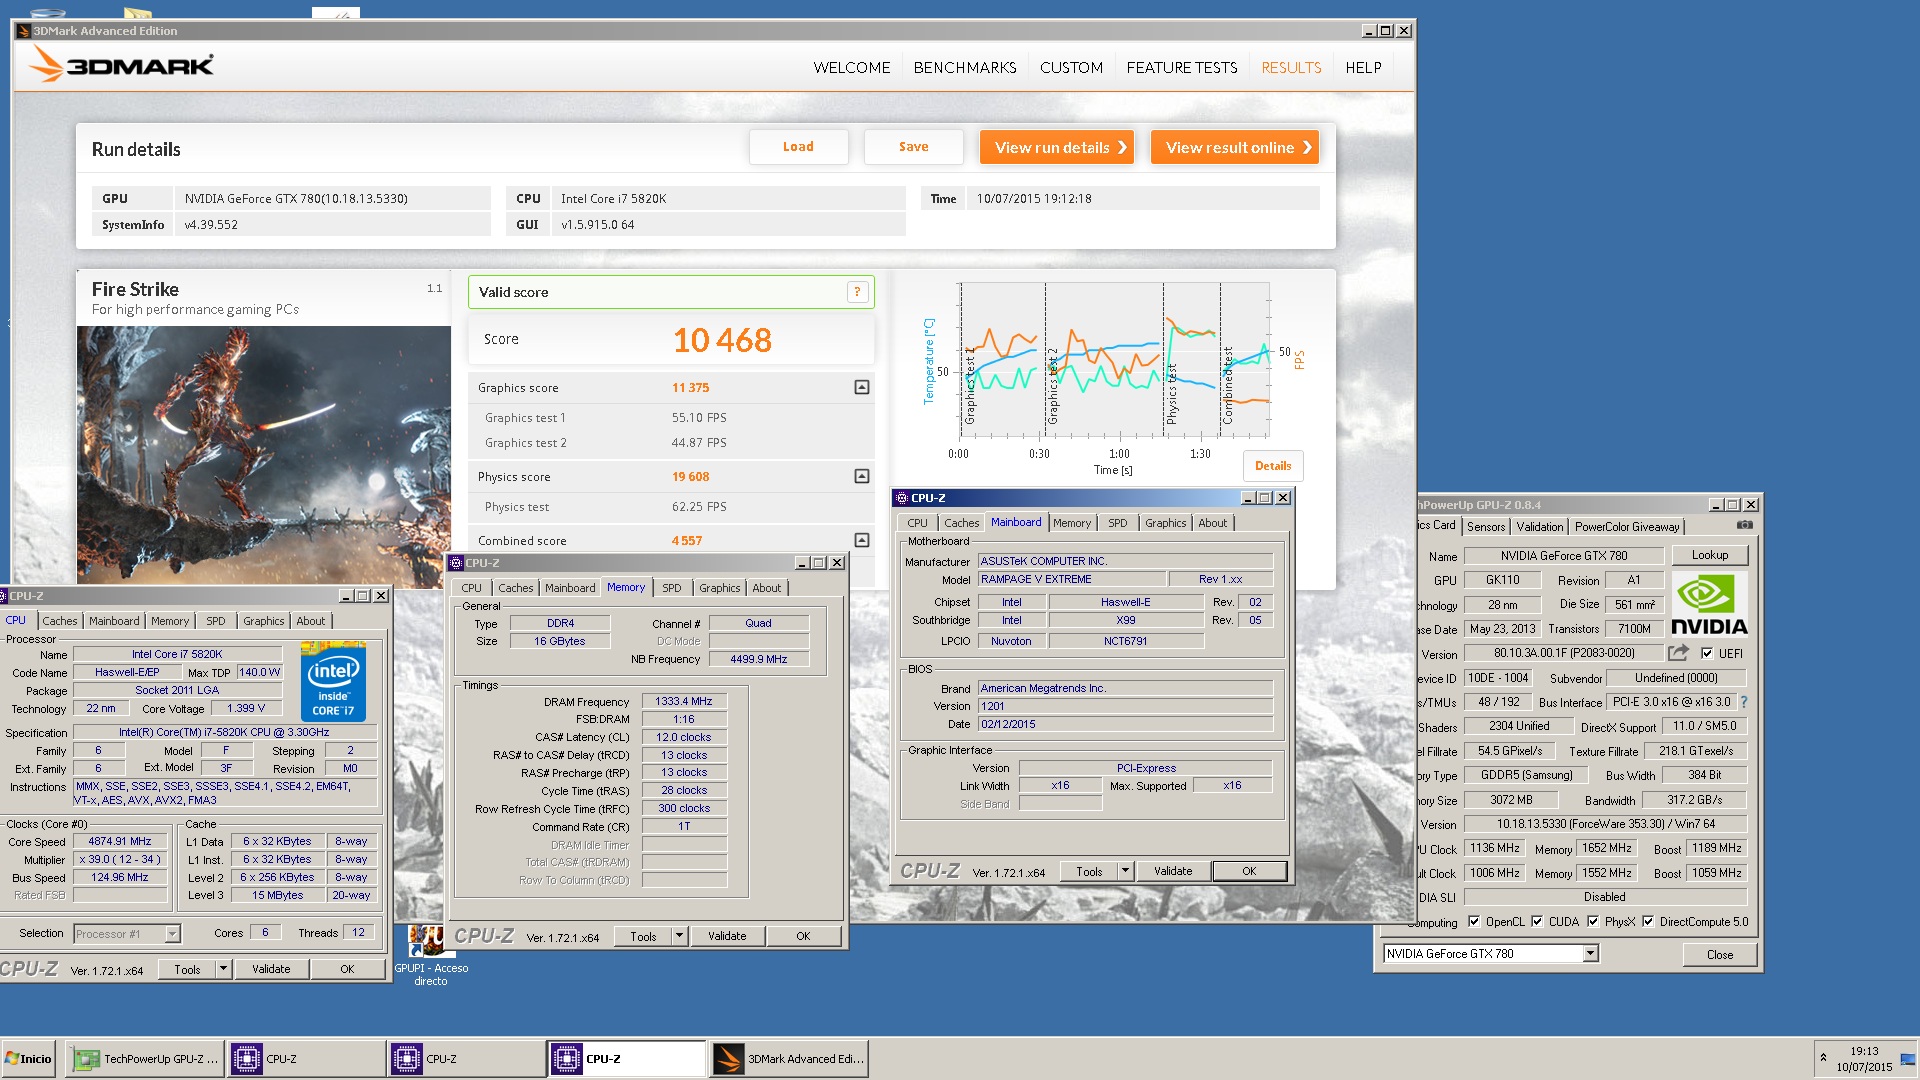
Task: Click the Fire Strike preview image
Action: [x=264, y=456]
